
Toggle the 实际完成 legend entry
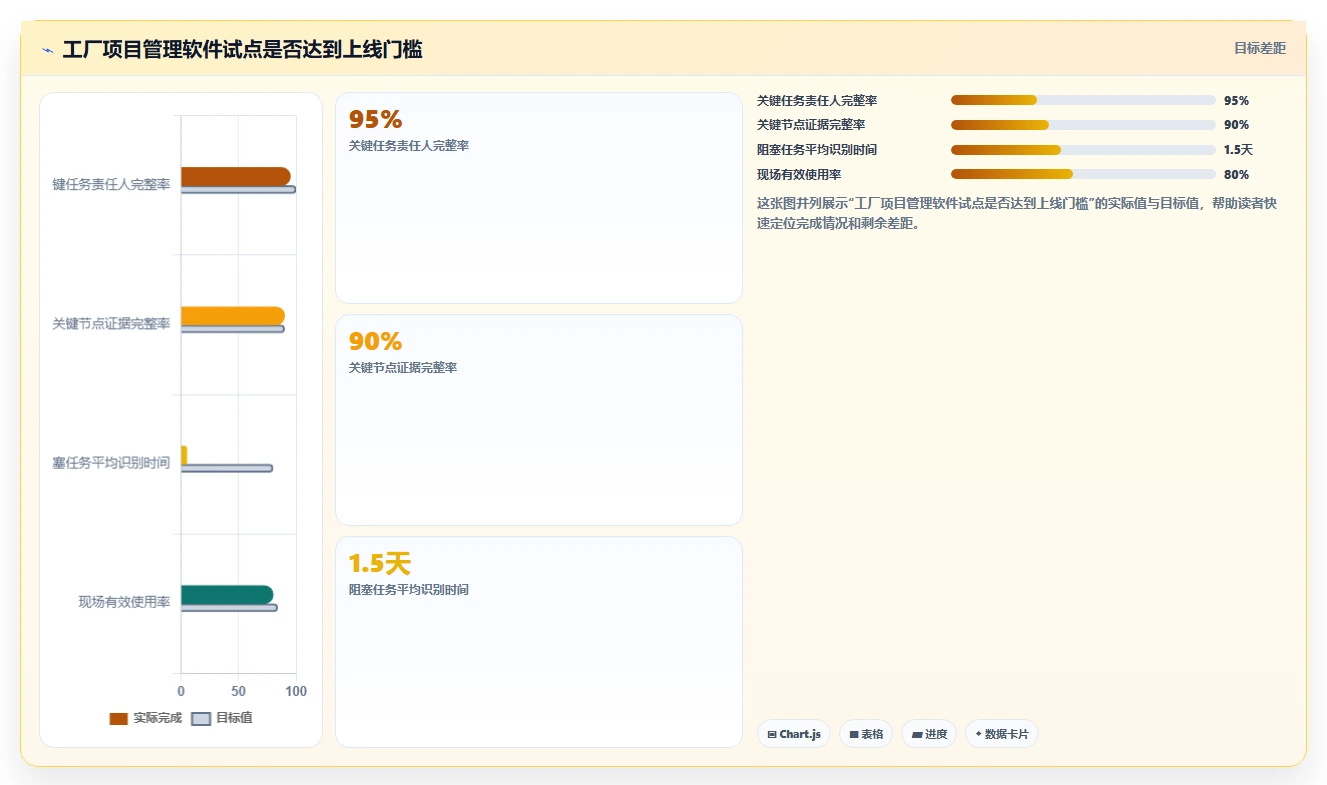146,718
